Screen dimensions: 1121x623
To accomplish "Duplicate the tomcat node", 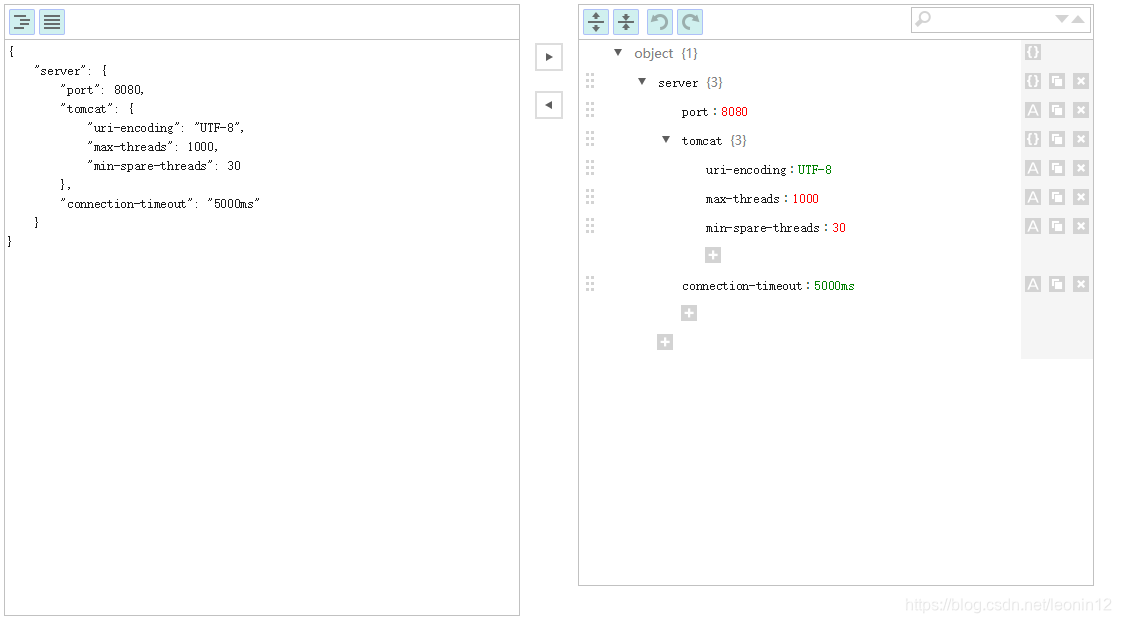I will pos(1057,139).
